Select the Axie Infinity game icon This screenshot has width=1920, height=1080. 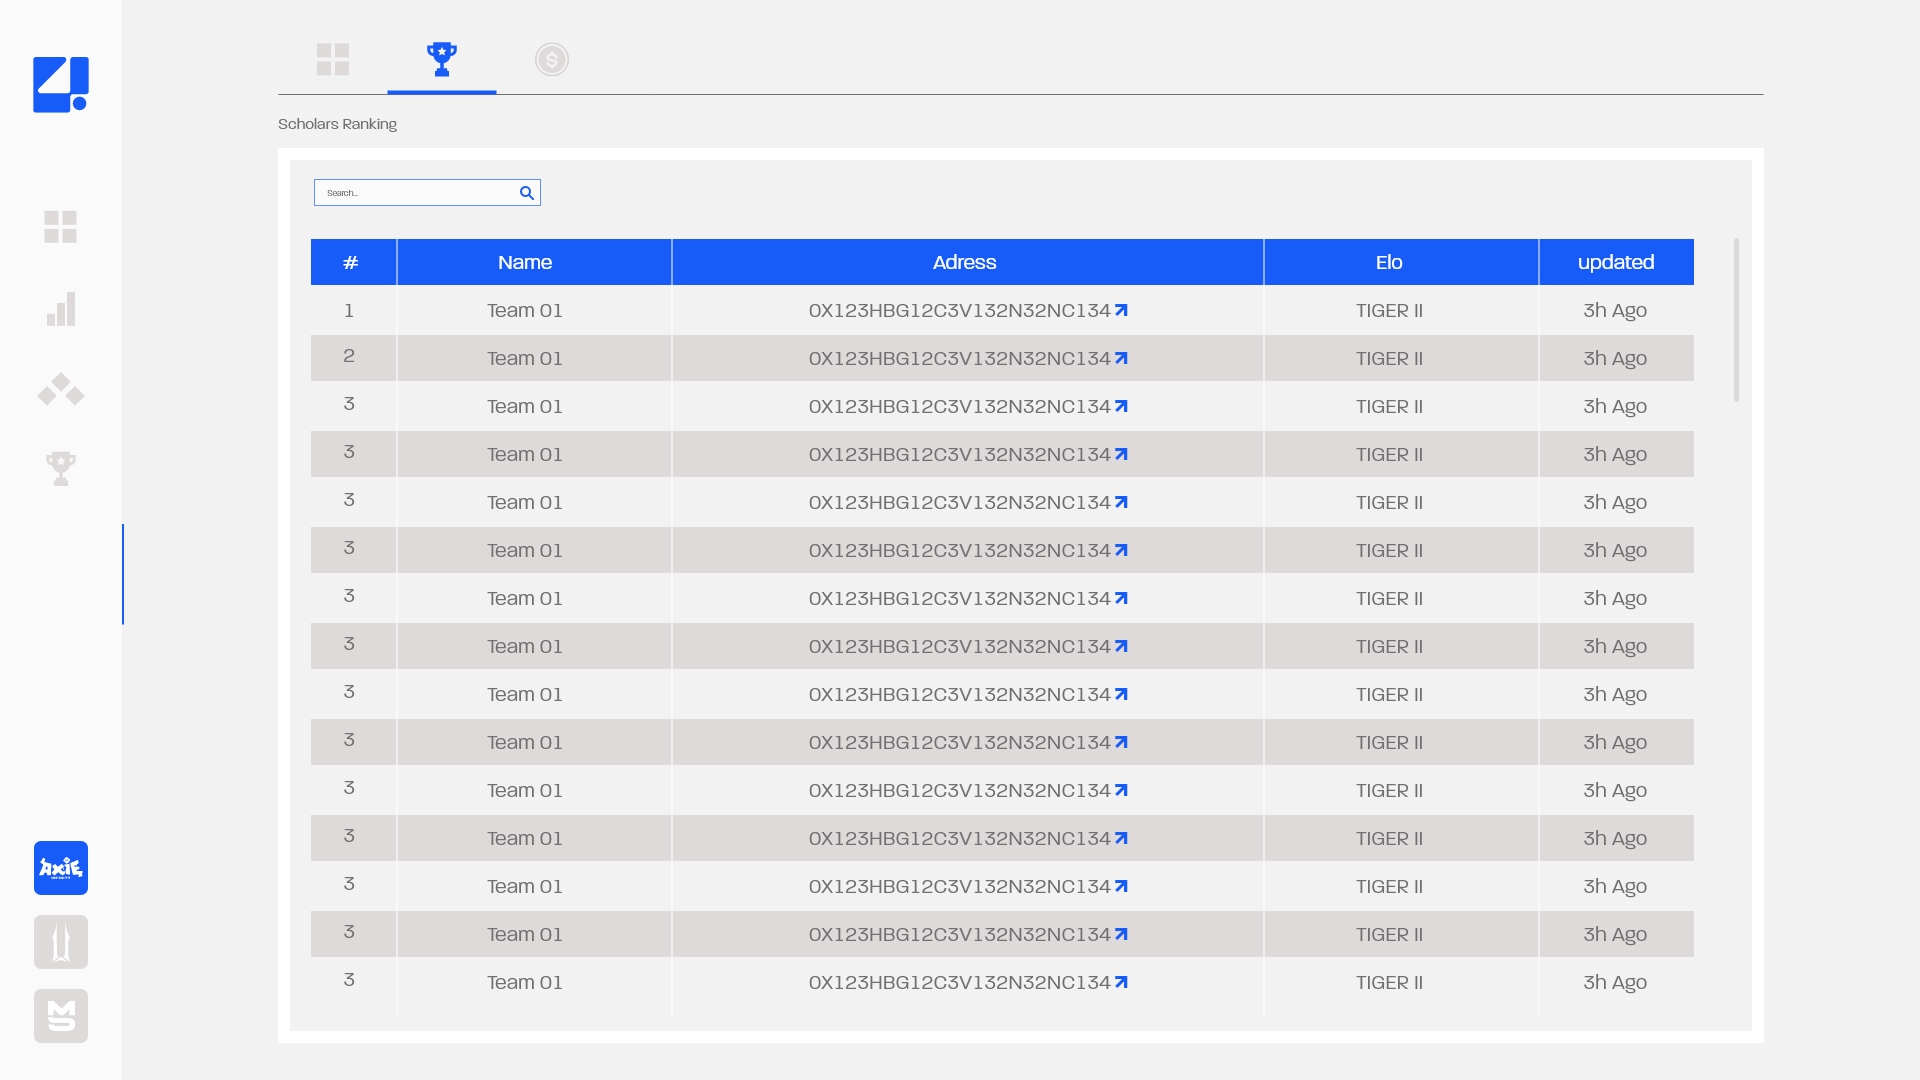[61, 868]
